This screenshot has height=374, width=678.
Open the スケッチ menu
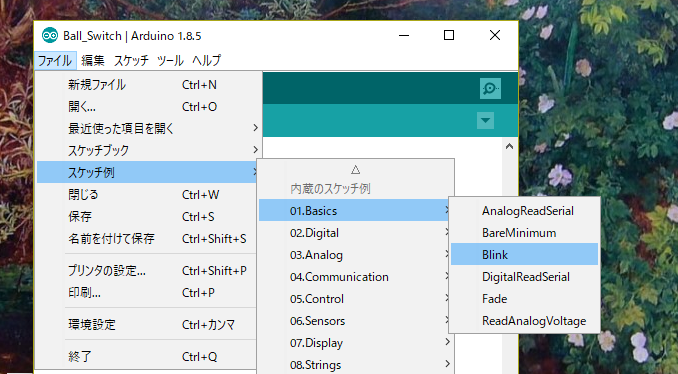point(131,60)
